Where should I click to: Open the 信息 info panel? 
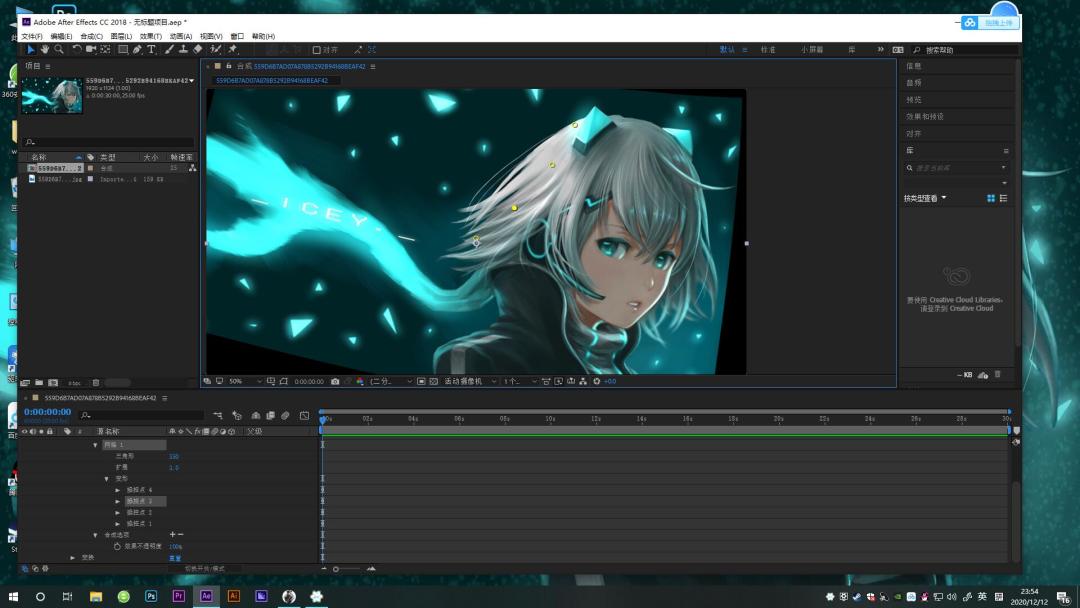(x=914, y=66)
